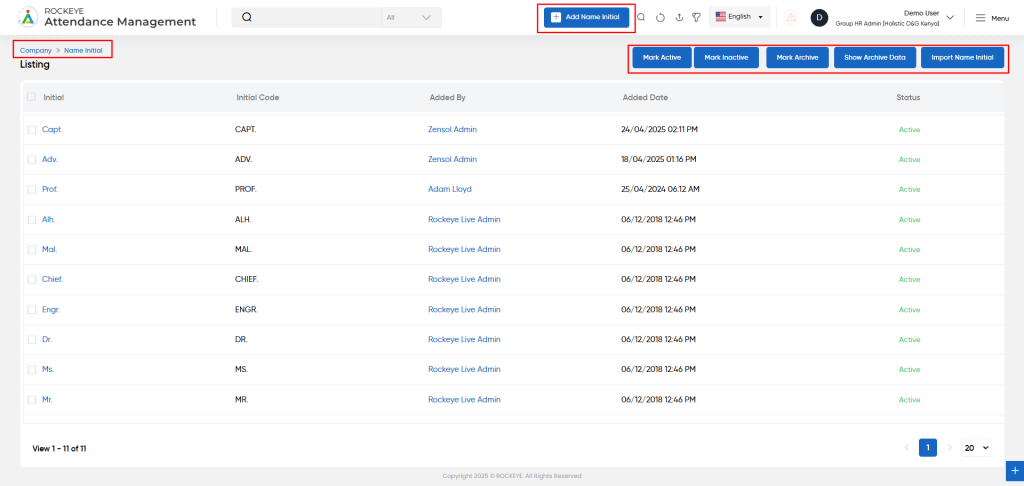This screenshot has width=1024, height=486.
Task: Click Add Name Initial button
Action: click(586, 18)
